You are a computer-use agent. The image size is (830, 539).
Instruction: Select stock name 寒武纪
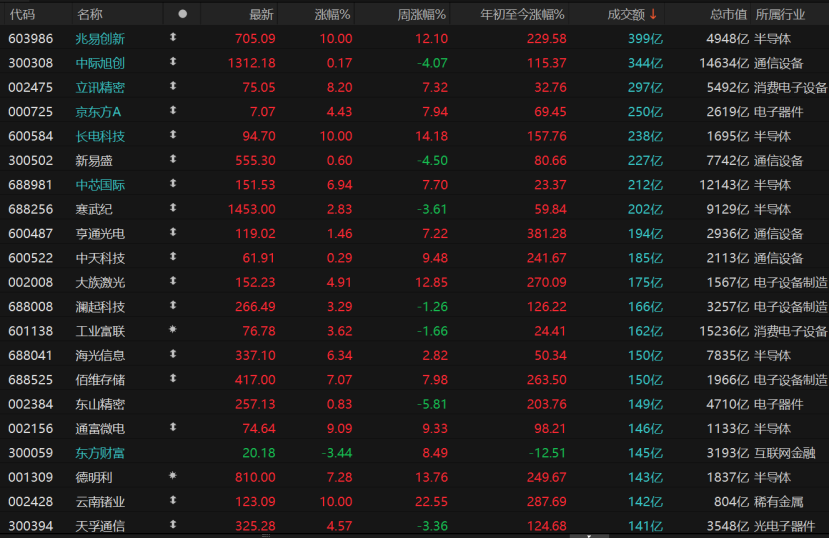94,209
